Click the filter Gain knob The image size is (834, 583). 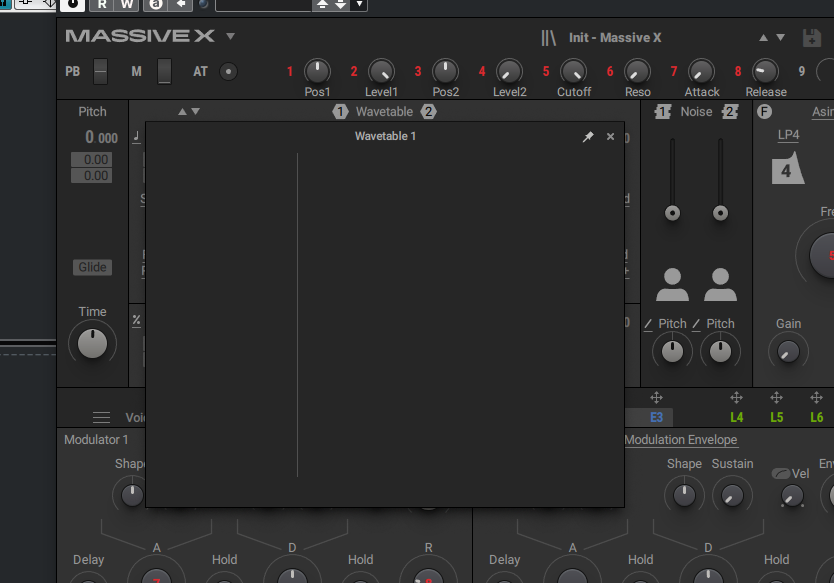pyautogui.click(x=788, y=352)
